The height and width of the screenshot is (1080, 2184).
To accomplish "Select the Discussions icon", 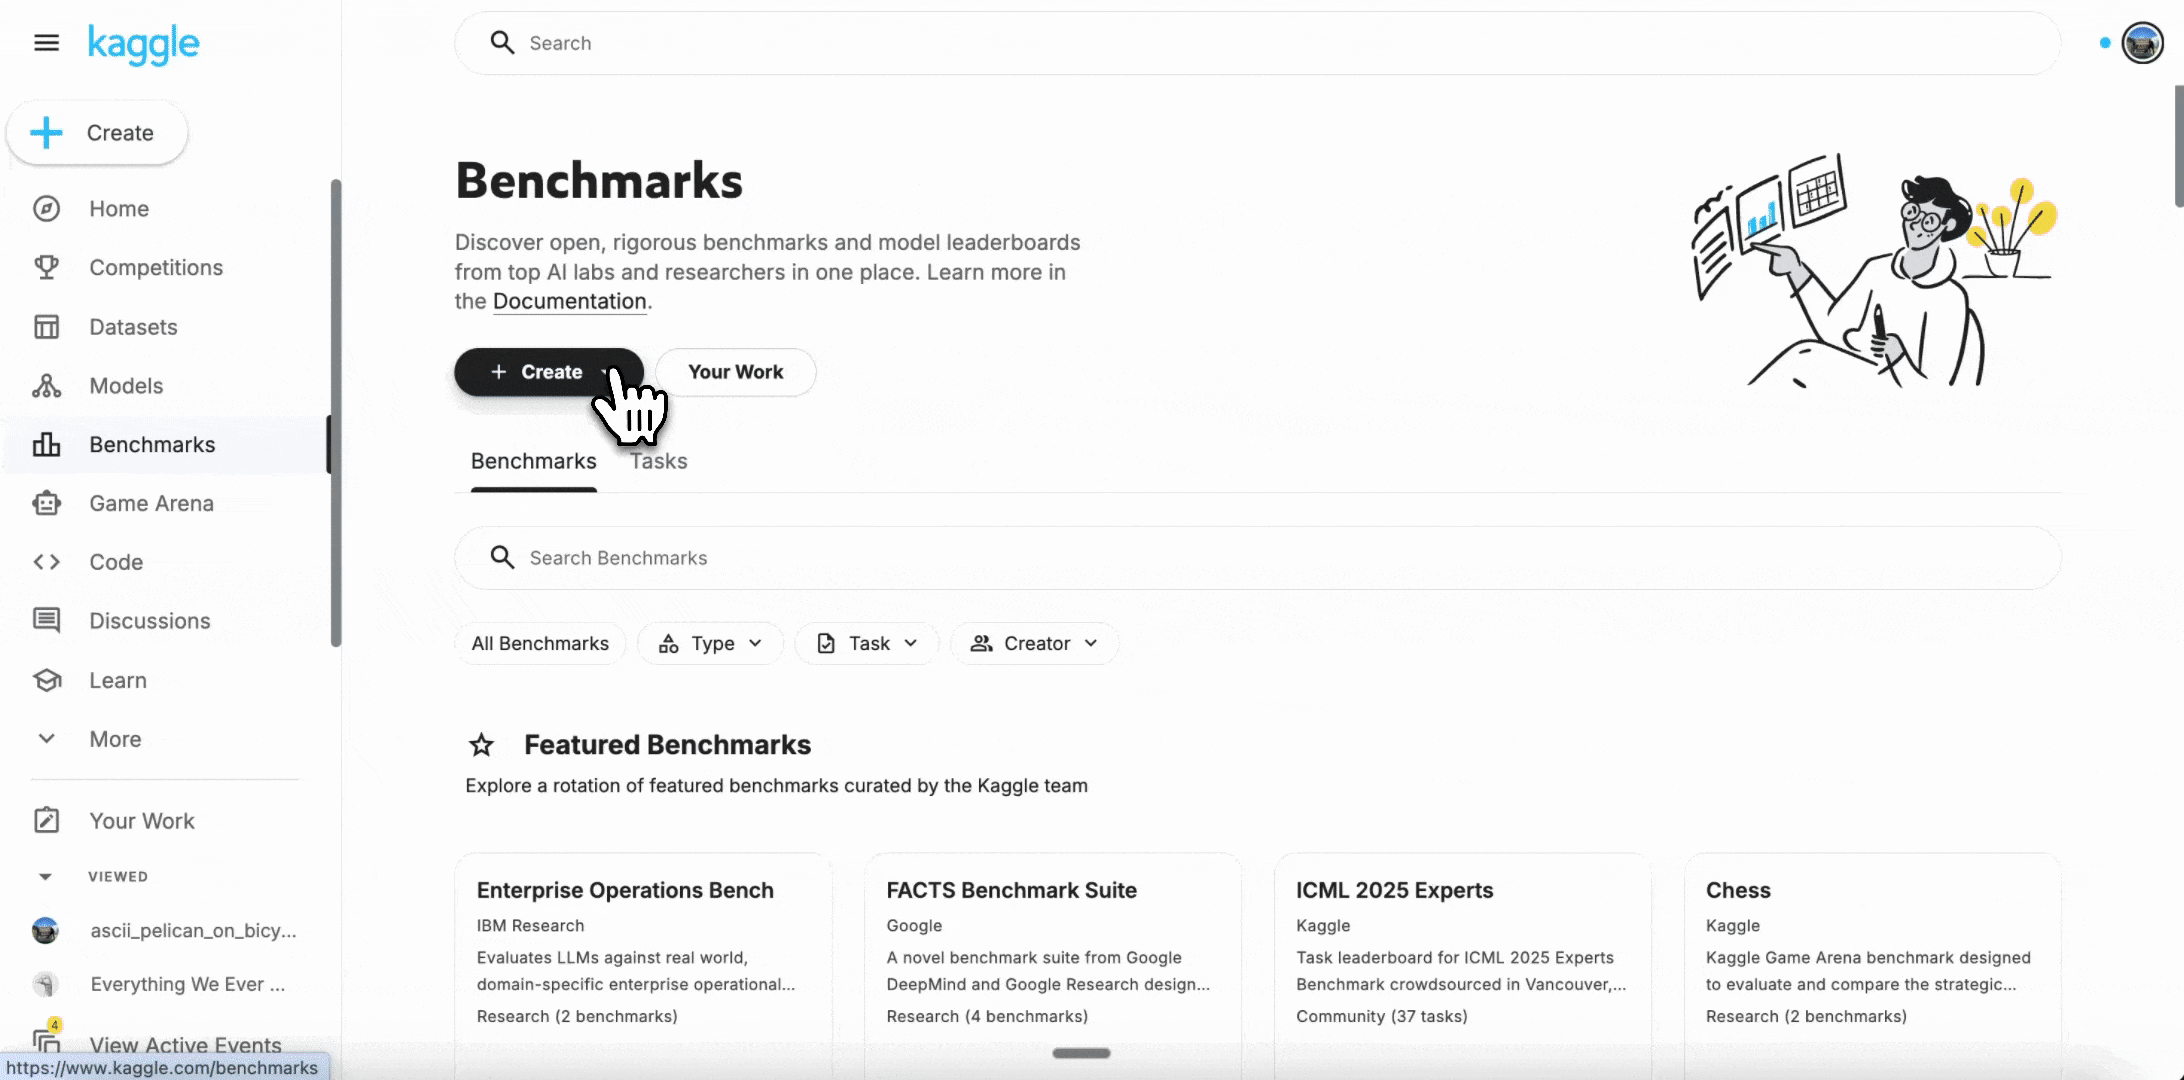I will tap(47, 620).
